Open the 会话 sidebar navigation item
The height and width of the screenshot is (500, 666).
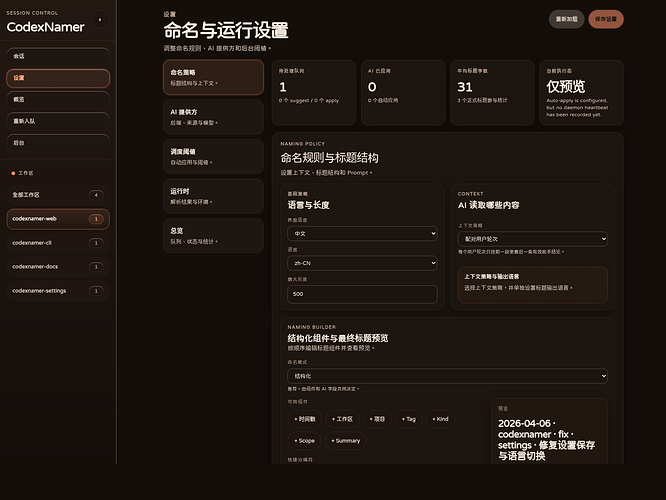58,56
